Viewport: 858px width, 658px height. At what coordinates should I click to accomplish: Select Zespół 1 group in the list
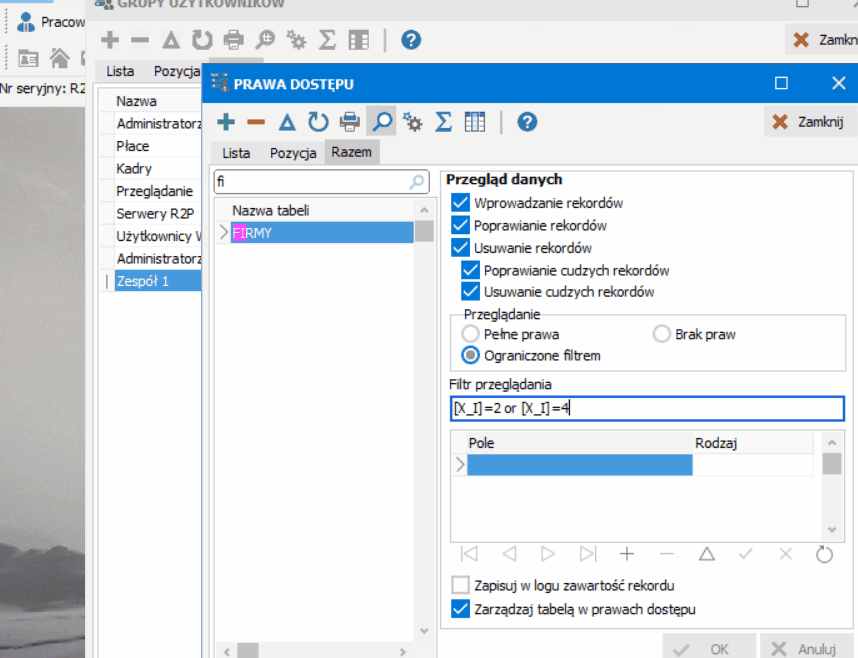158,281
